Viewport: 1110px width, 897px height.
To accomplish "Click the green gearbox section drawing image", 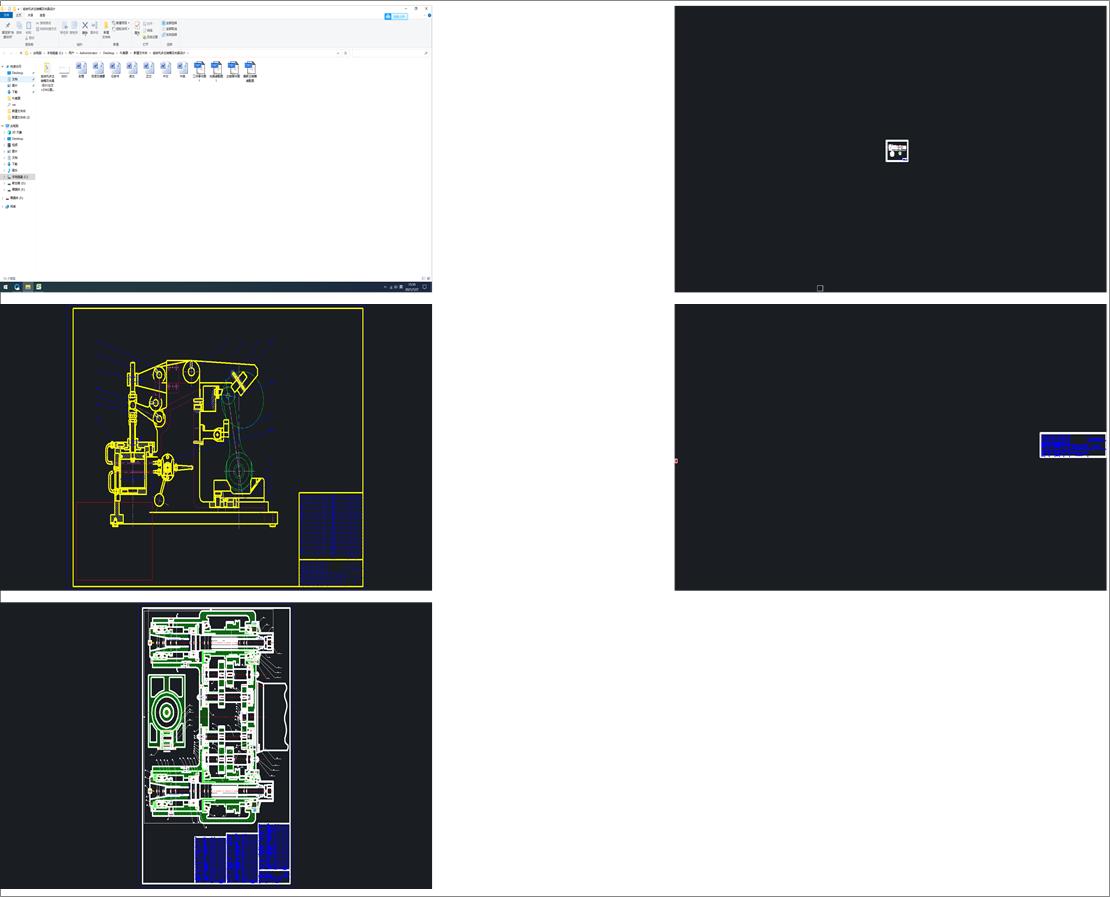I will 217,745.
